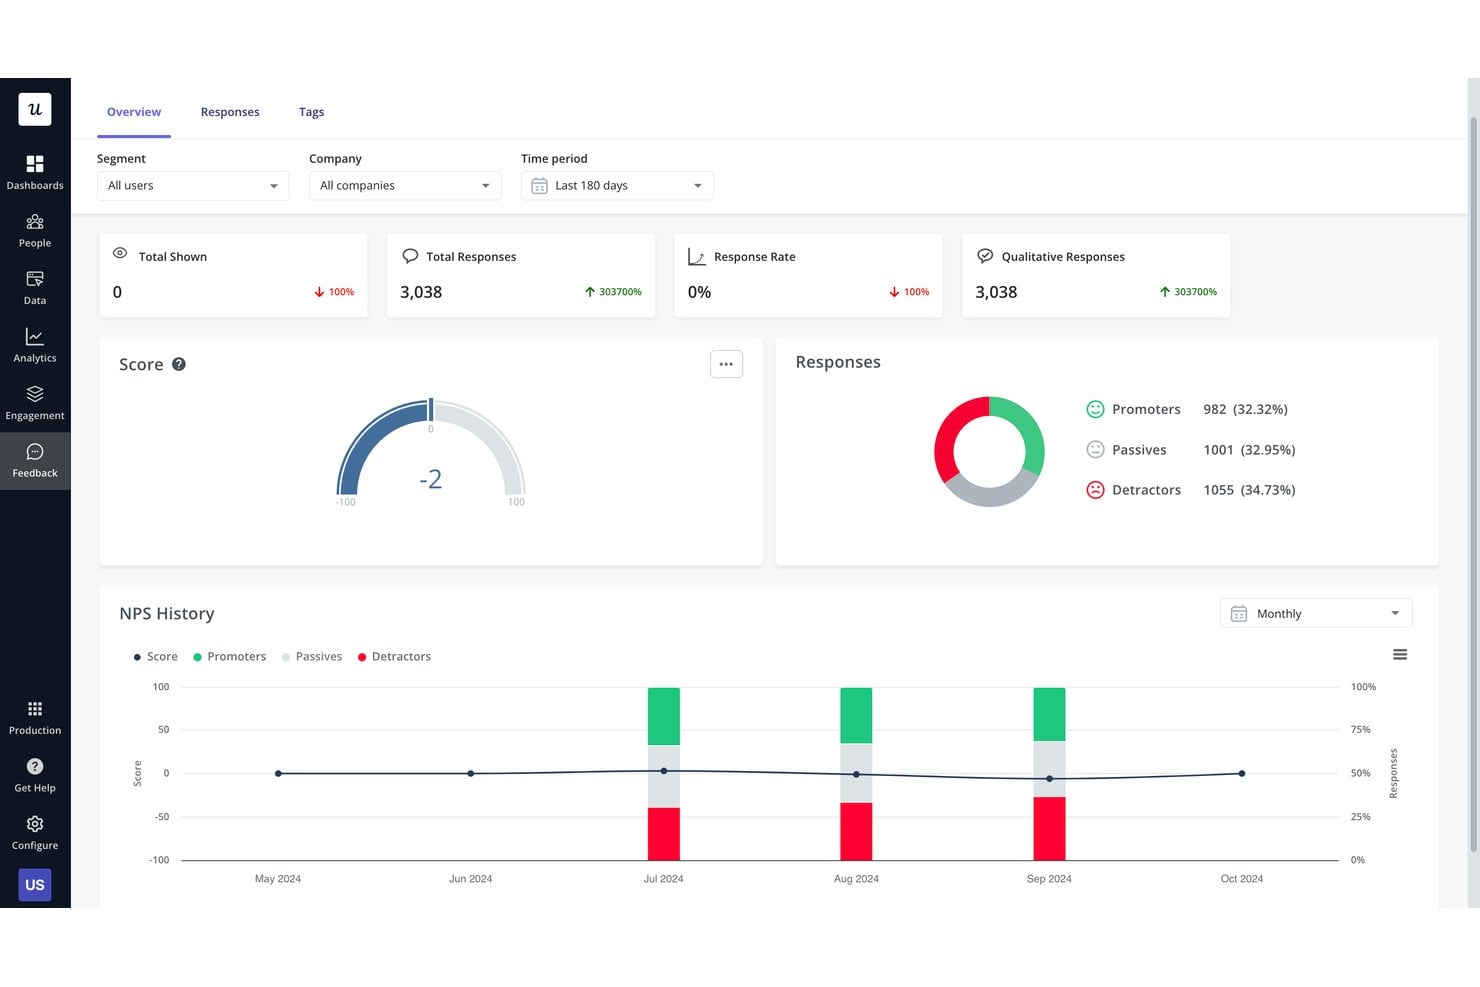Toggle Passives series in chart legend
This screenshot has width=1480, height=987.
tap(312, 657)
